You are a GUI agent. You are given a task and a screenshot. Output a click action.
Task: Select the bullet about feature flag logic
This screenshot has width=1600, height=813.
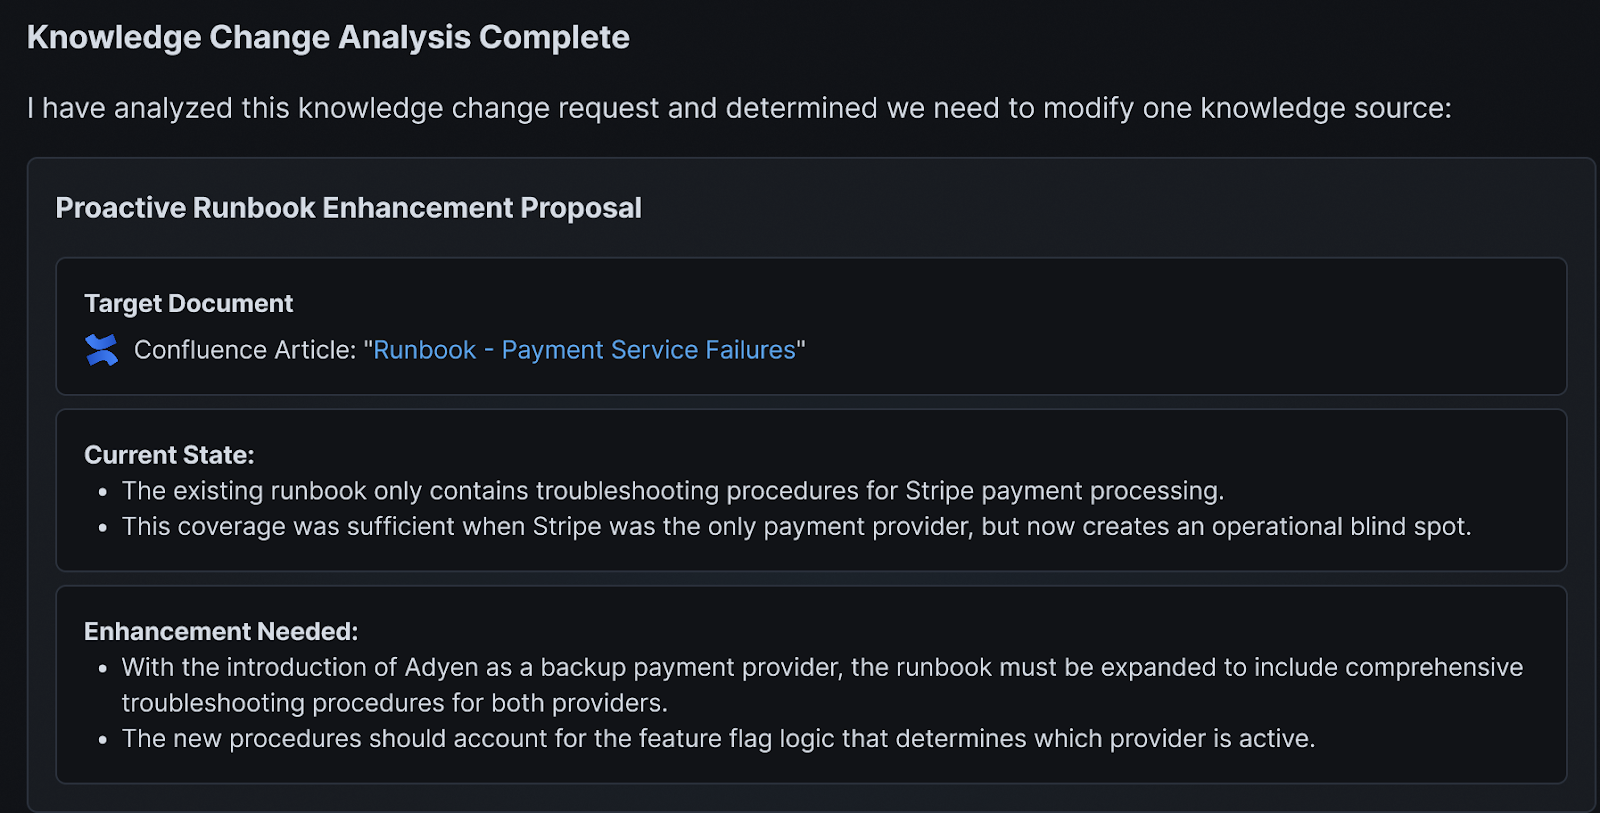[718, 739]
